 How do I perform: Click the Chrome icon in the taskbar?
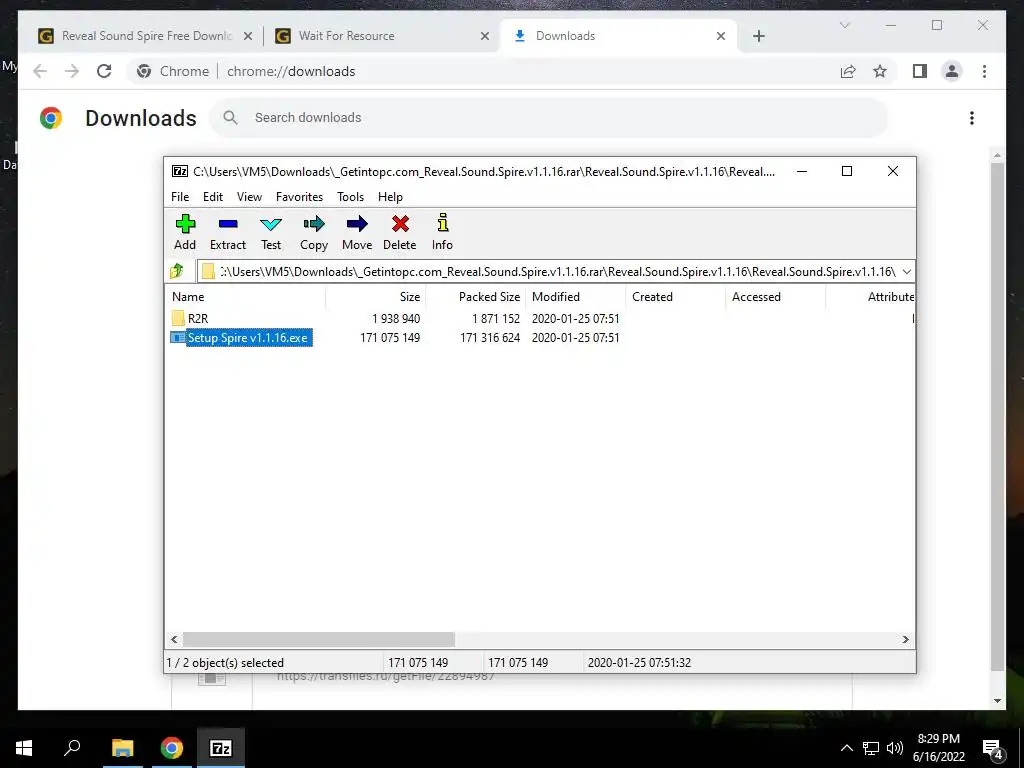[172, 748]
